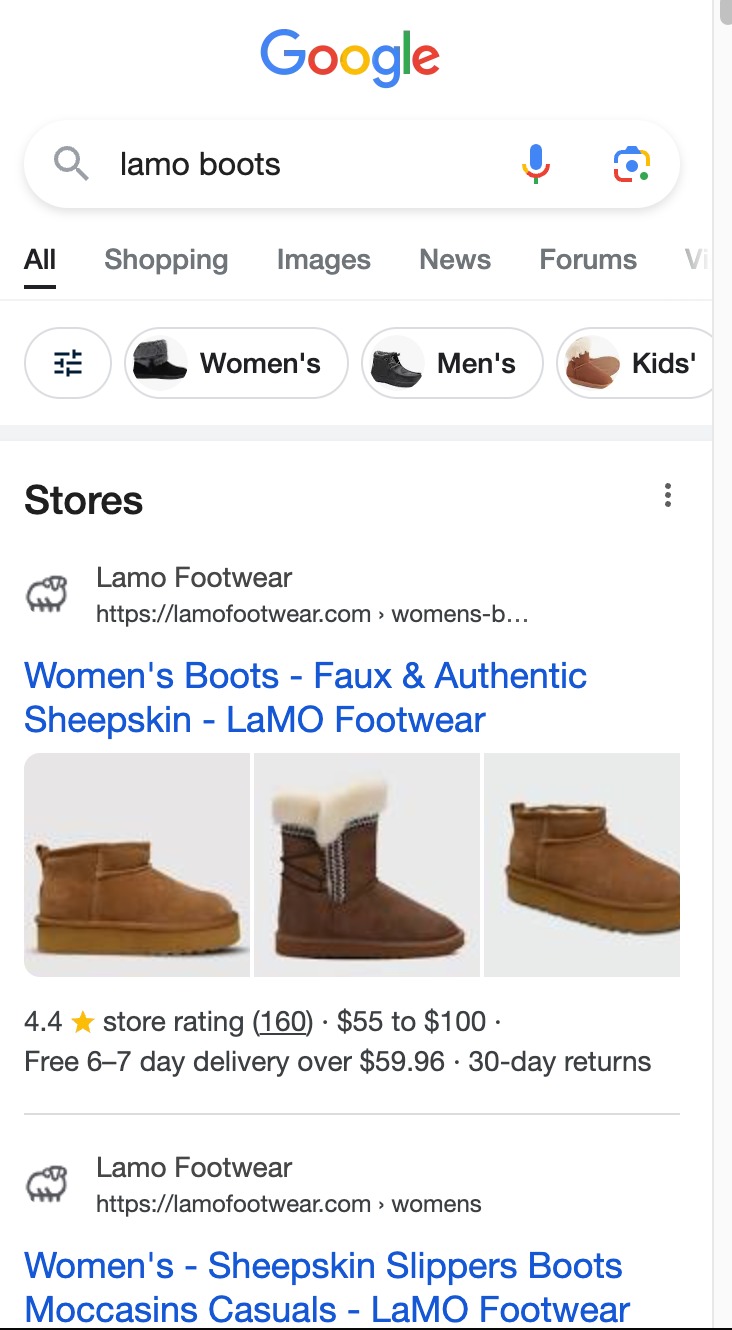Activate voice search with the microphone icon

click(536, 163)
